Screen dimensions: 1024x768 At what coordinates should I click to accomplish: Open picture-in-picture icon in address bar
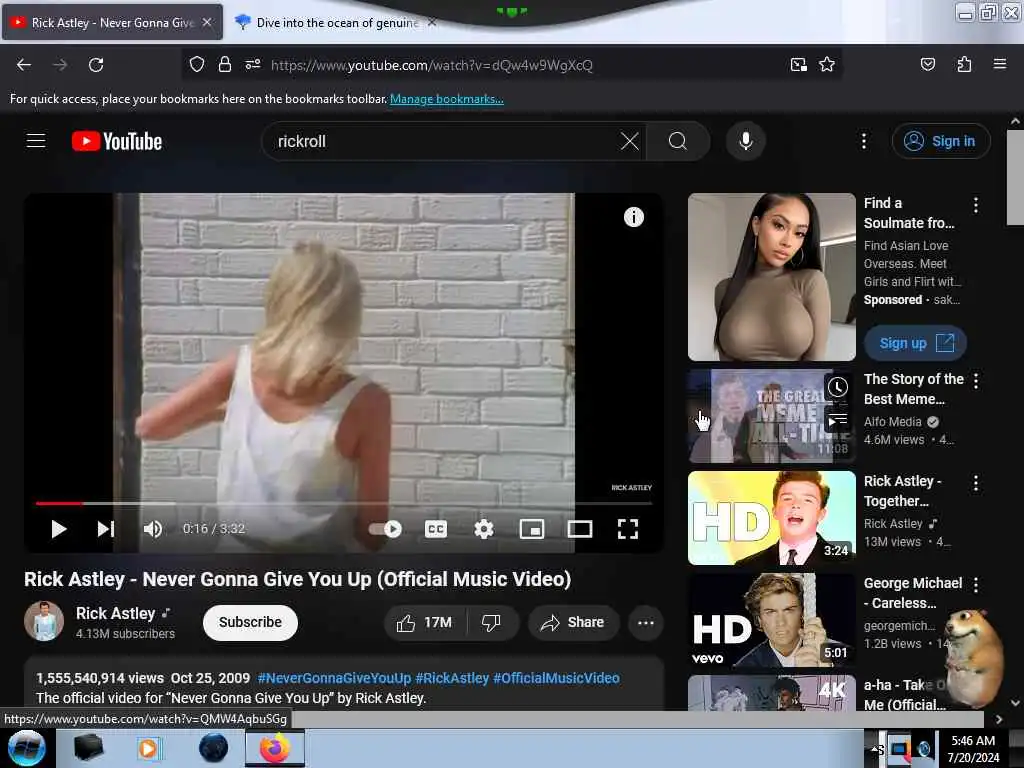tap(799, 65)
